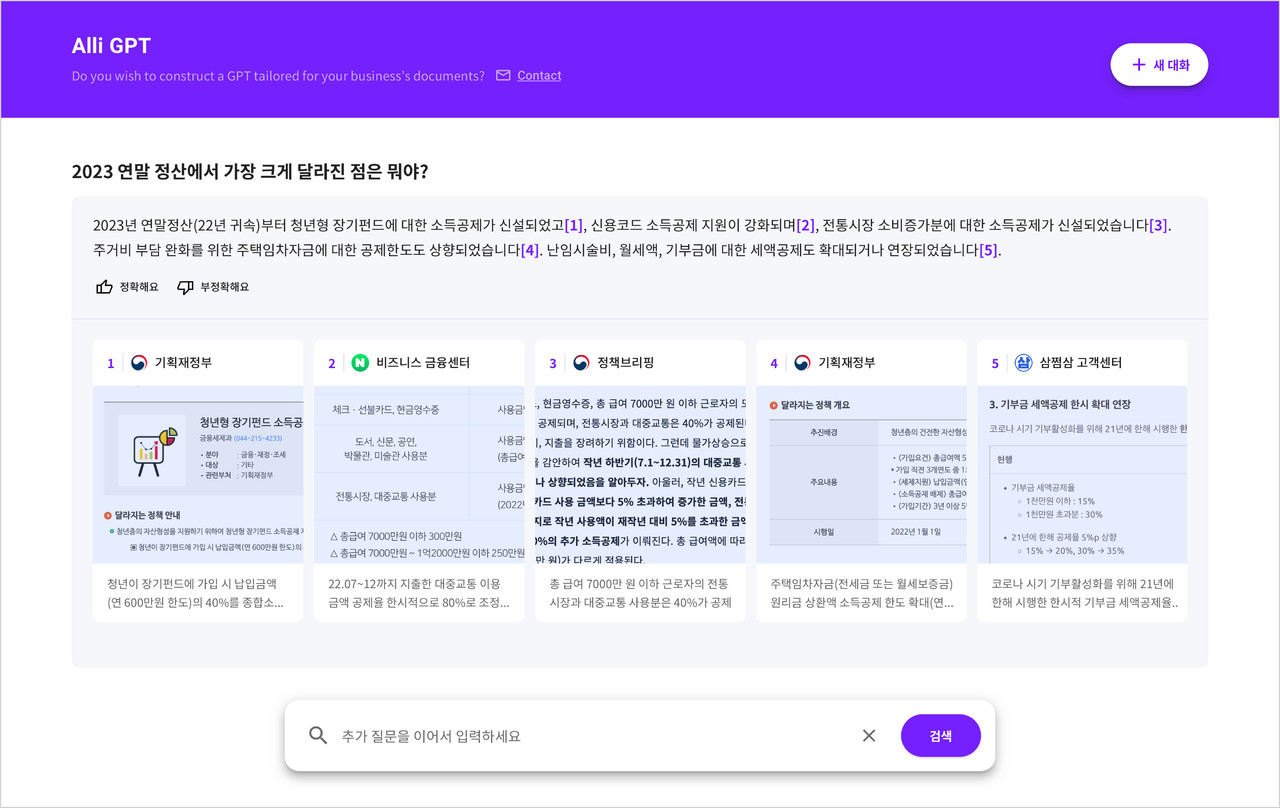
Task: Clear the search field with the X icon
Action: pos(868,735)
